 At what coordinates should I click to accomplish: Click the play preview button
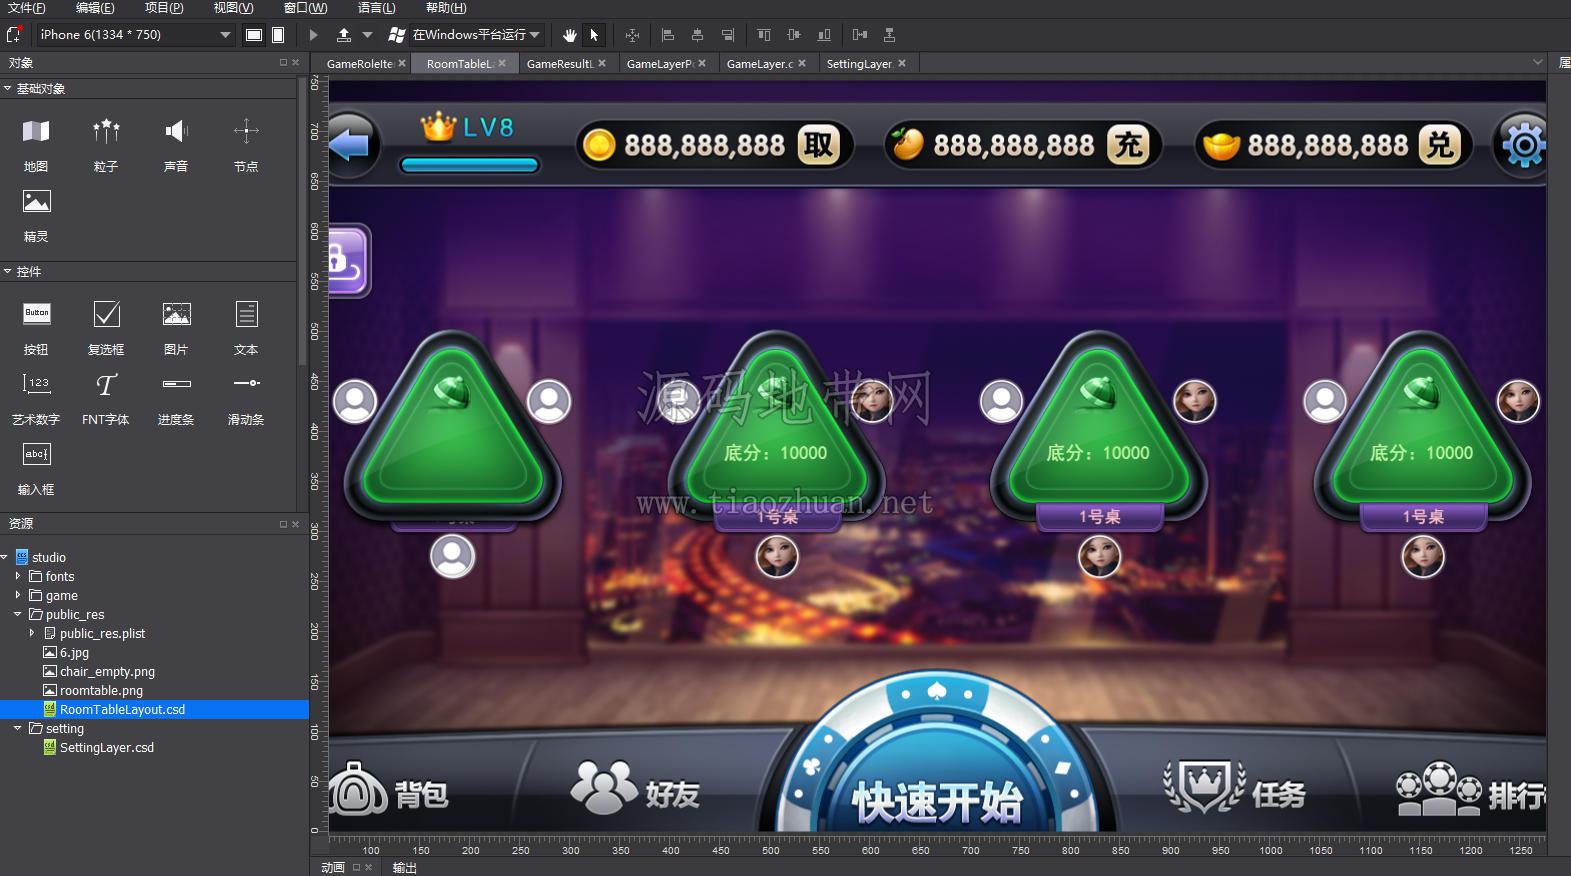pyautogui.click(x=313, y=35)
